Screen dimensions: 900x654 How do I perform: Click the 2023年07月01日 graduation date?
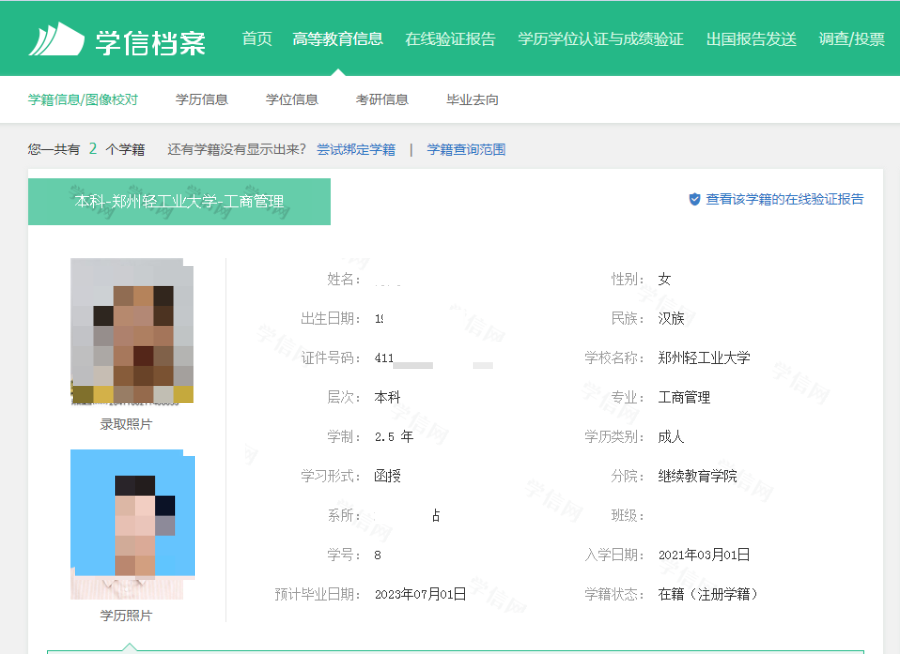pos(420,594)
